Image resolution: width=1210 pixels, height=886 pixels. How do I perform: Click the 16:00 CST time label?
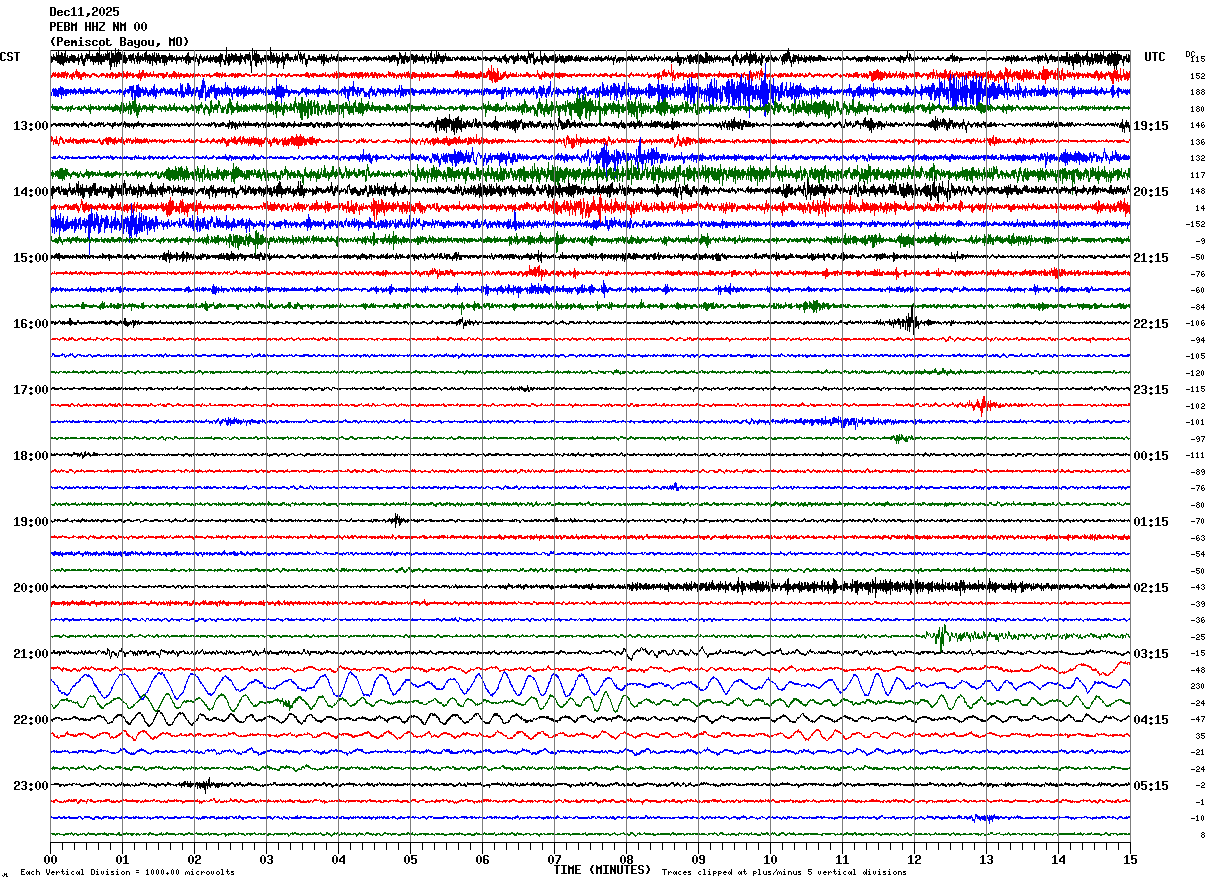point(31,324)
